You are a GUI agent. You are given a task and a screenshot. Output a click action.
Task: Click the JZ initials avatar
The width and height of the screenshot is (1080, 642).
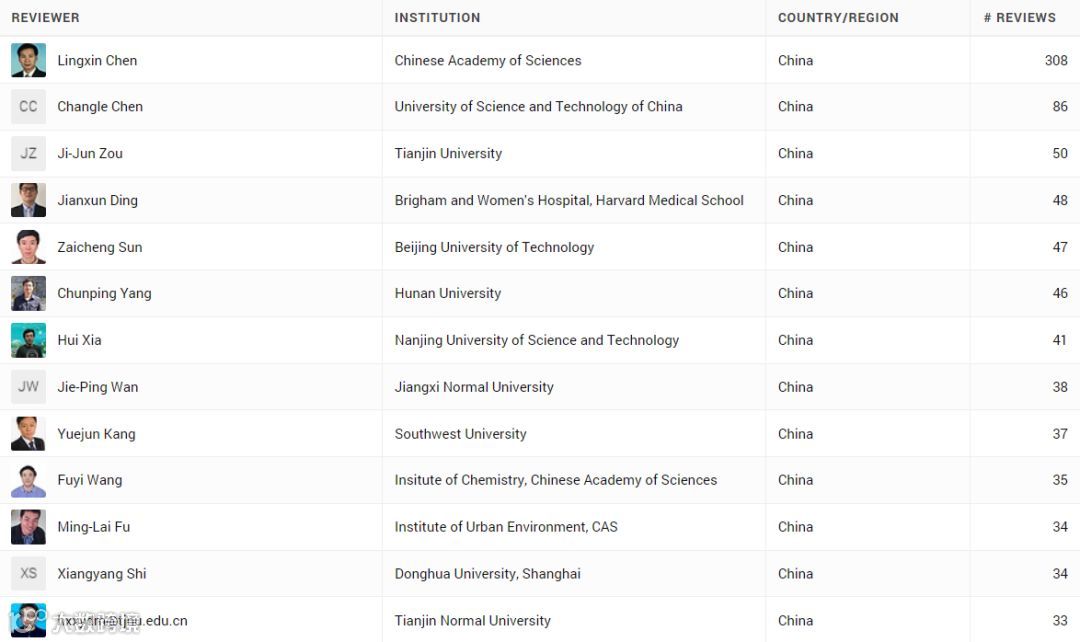(28, 153)
